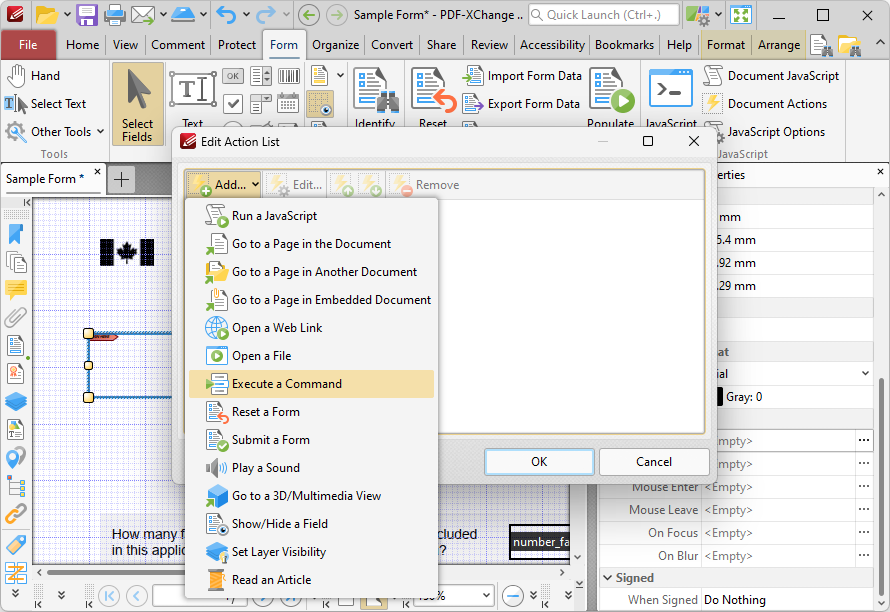Click the Save icon in quick access toolbar

[x=87, y=15]
